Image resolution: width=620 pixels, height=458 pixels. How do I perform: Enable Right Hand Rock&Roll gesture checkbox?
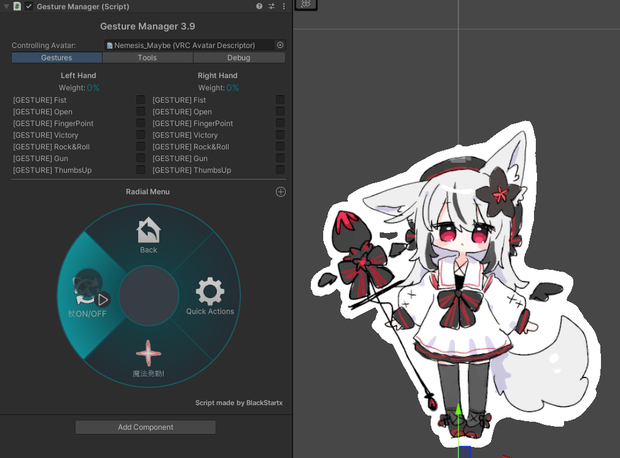tap(280, 146)
